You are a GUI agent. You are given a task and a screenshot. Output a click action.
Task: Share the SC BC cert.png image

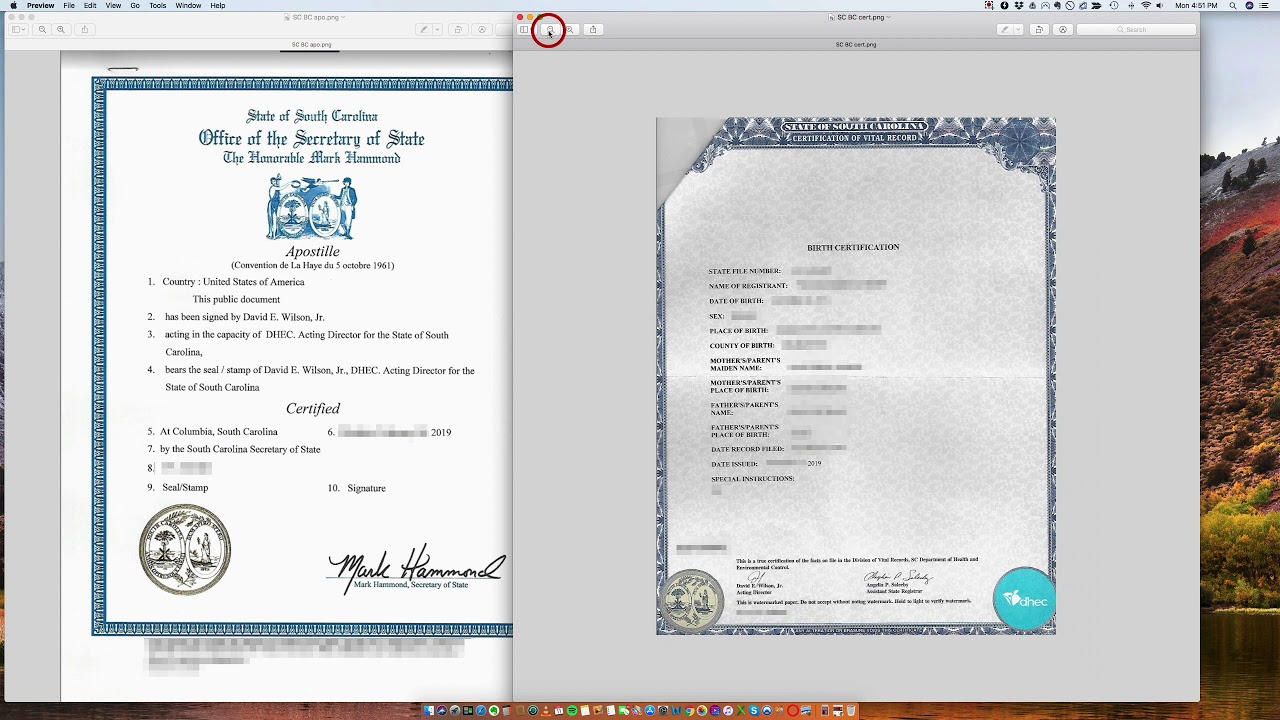pyautogui.click(x=593, y=30)
